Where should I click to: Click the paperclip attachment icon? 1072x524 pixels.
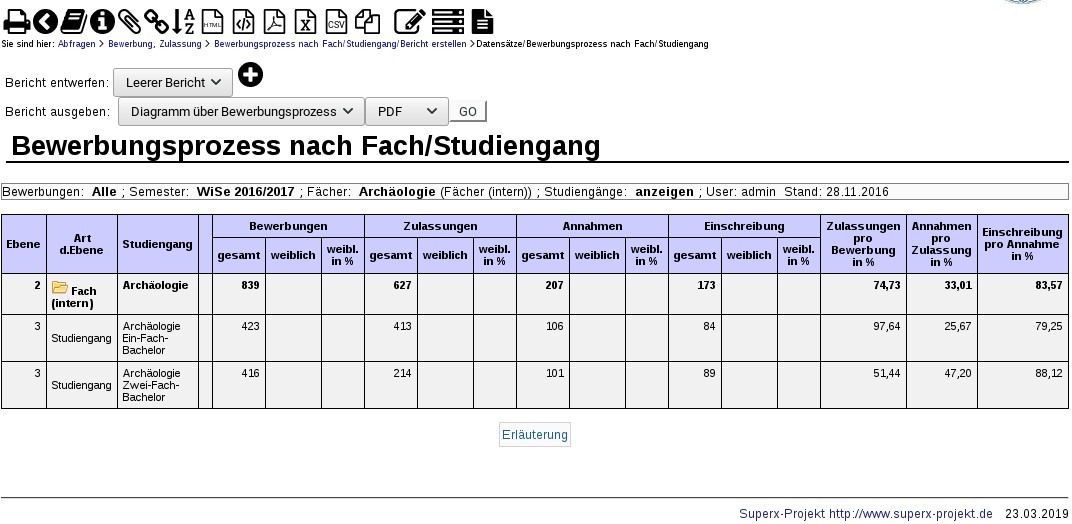(129, 21)
